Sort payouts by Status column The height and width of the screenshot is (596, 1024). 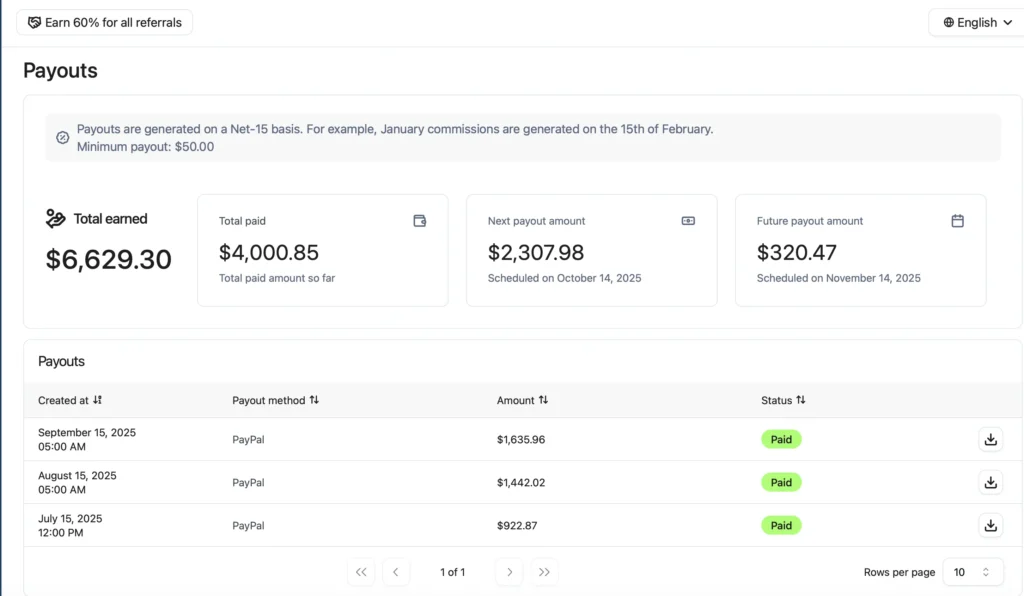point(801,400)
